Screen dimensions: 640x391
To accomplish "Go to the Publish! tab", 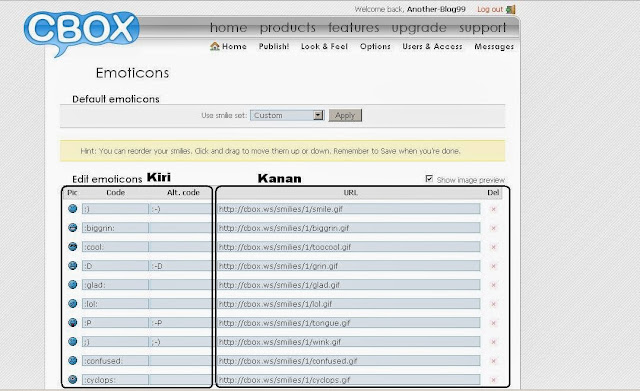I will [x=274, y=47].
